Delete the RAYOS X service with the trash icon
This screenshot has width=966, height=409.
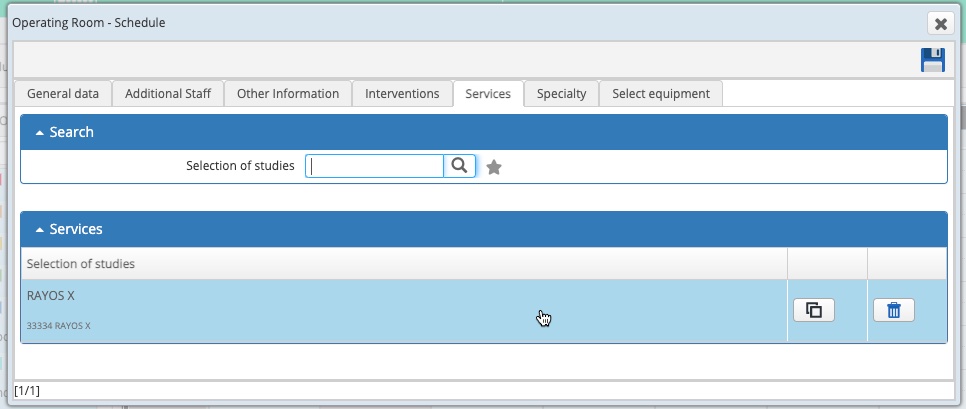click(894, 310)
